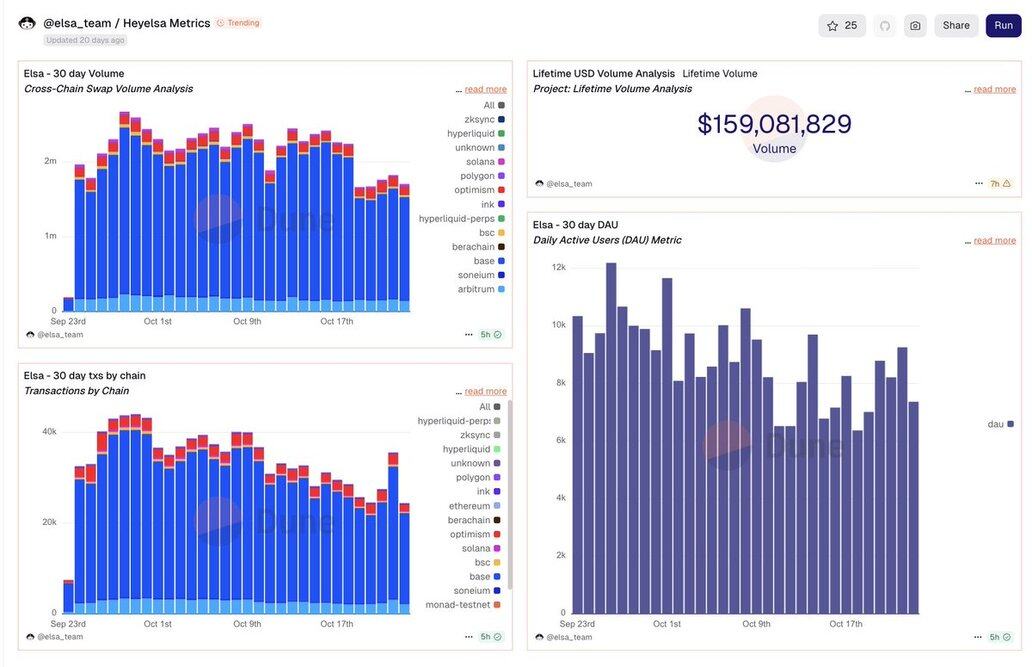Take a dashboard screenshot with camera icon
Image resolution: width=1032 pixels, height=667 pixels.
914,26
